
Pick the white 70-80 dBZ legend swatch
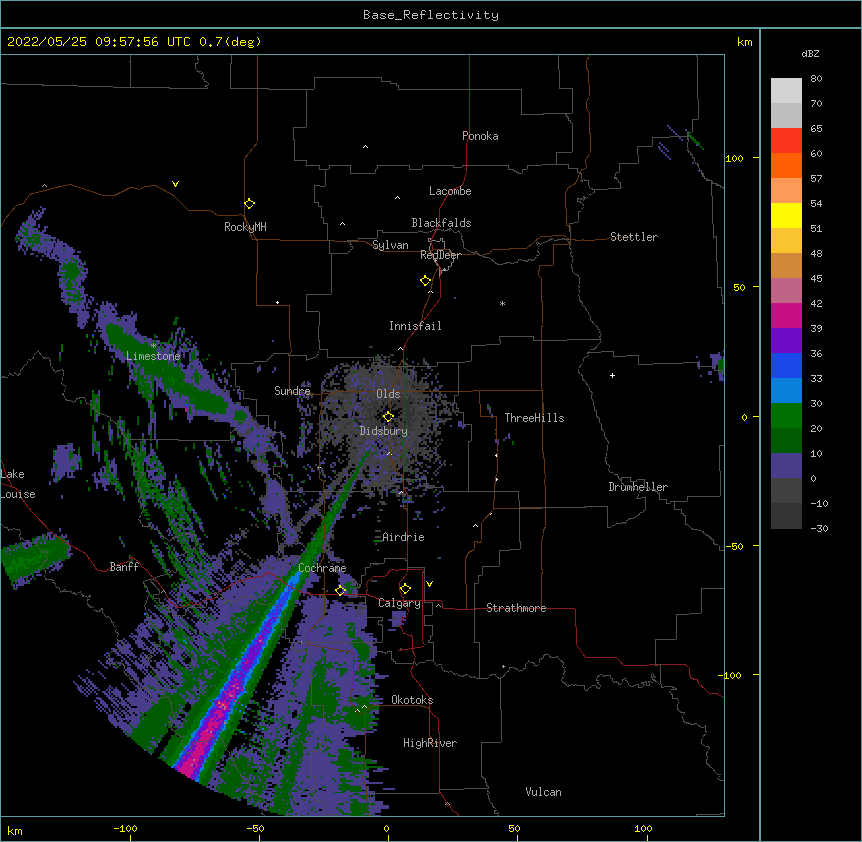coord(786,91)
